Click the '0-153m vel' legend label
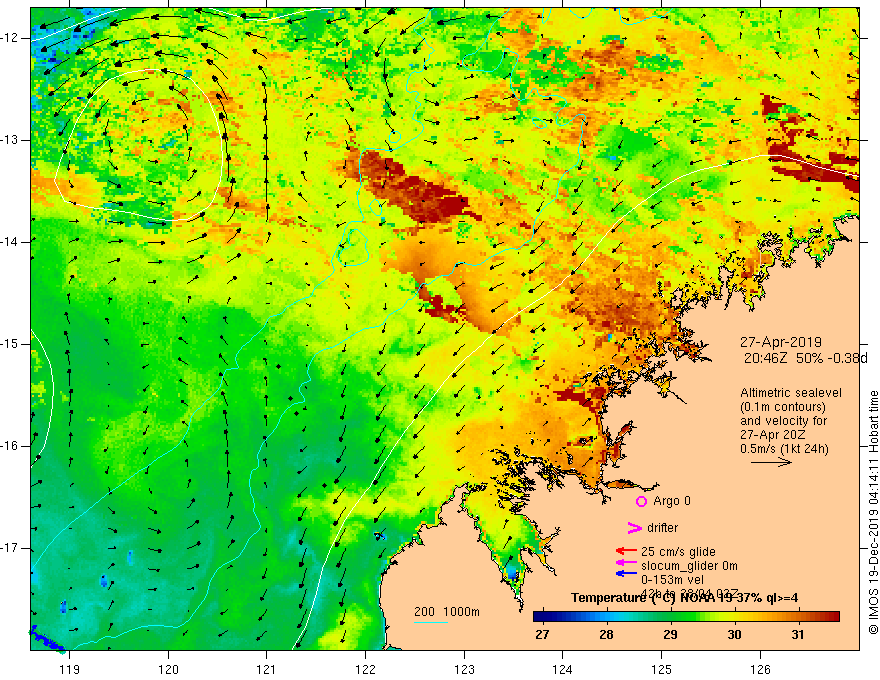Image resolution: width=880 pixels, height=680 pixels. pos(673,580)
